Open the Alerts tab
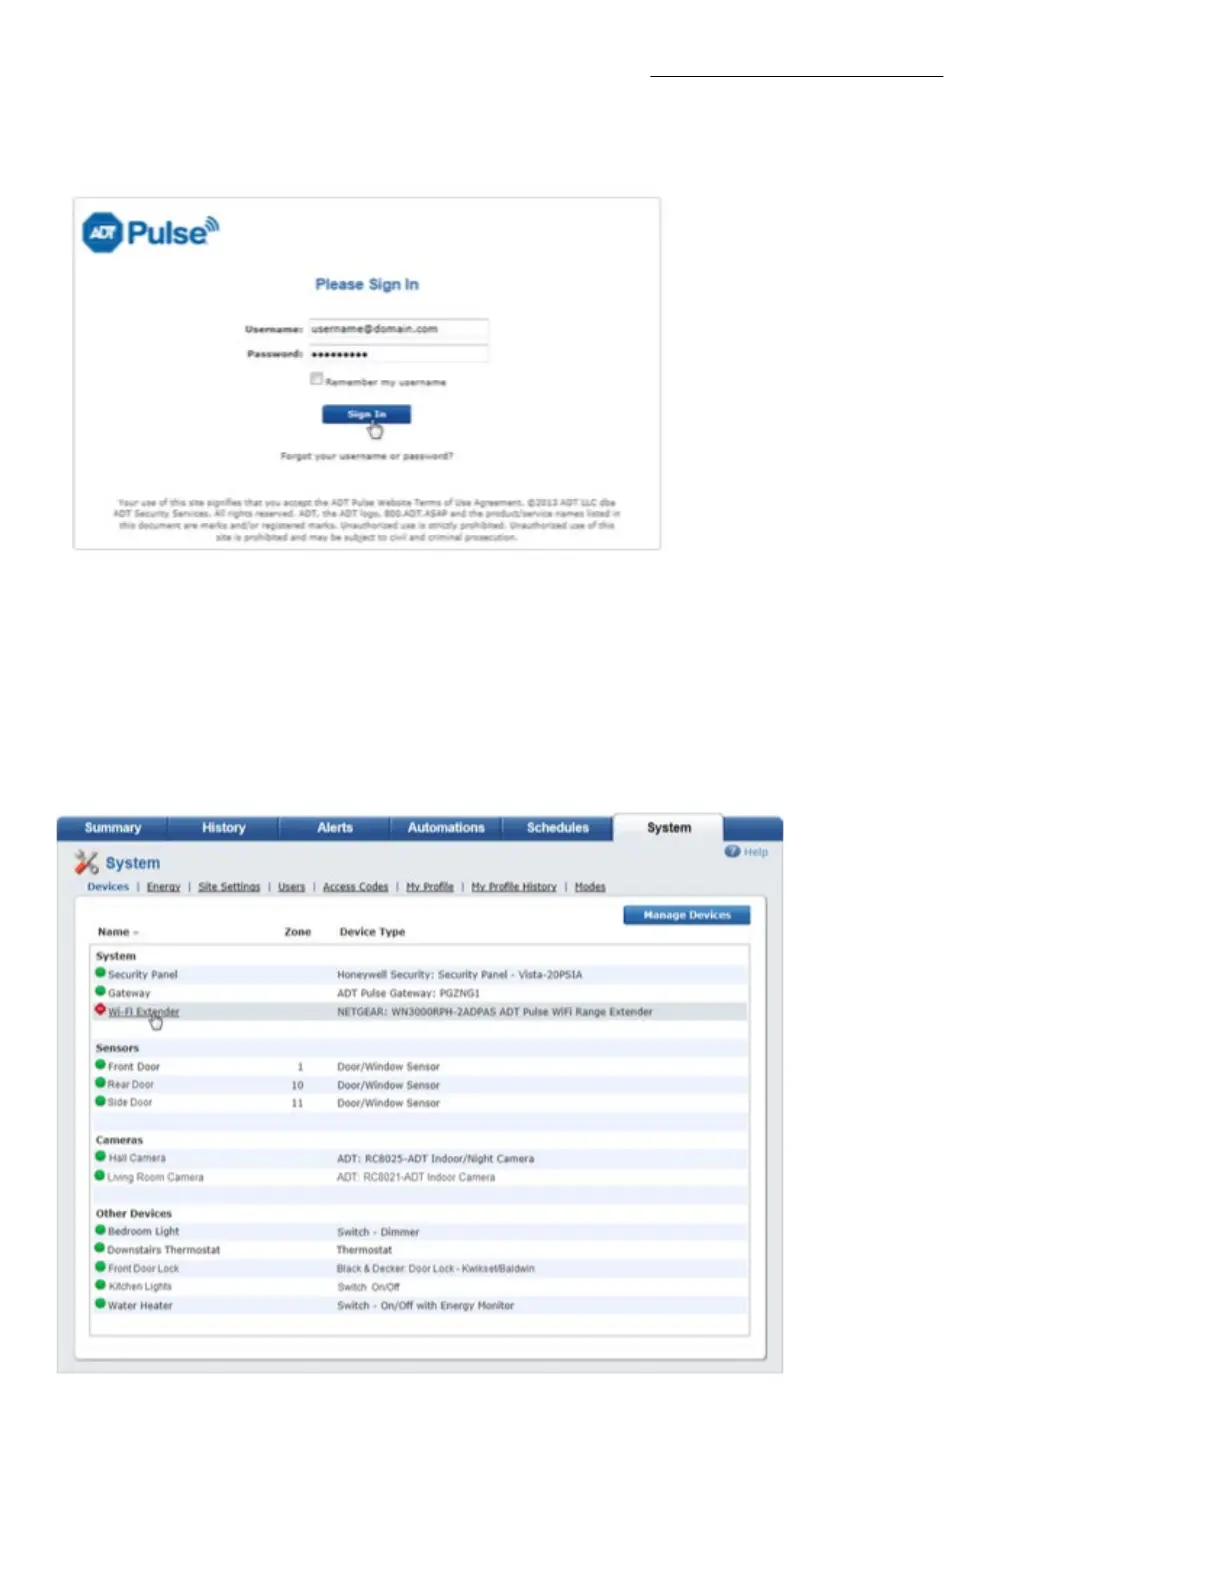 pos(334,828)
